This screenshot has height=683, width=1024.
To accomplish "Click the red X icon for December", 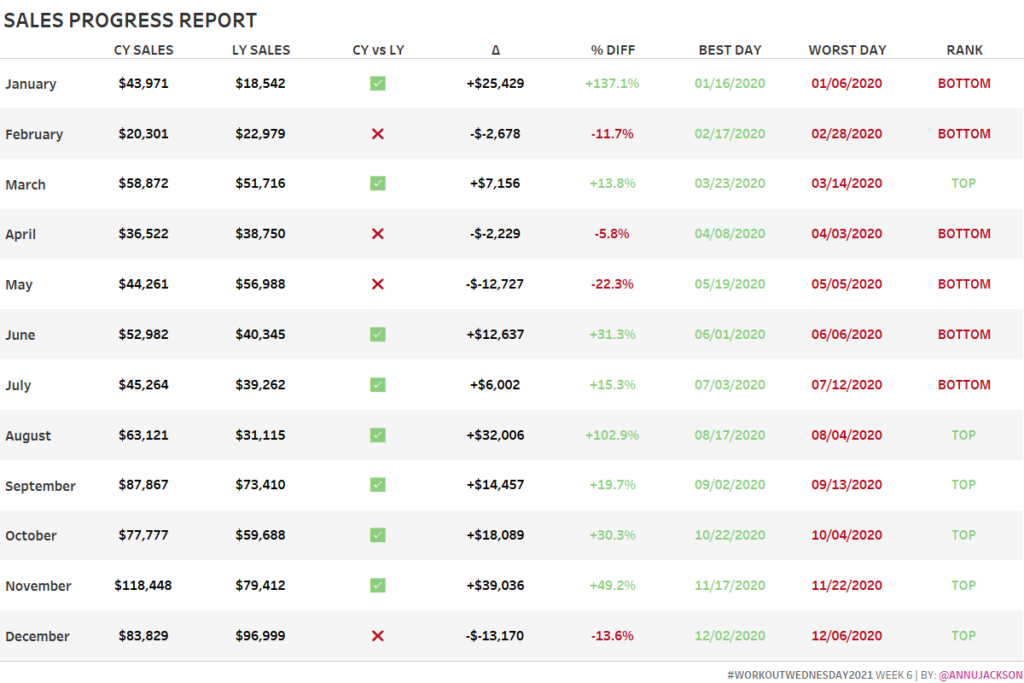I will point(377,636).
